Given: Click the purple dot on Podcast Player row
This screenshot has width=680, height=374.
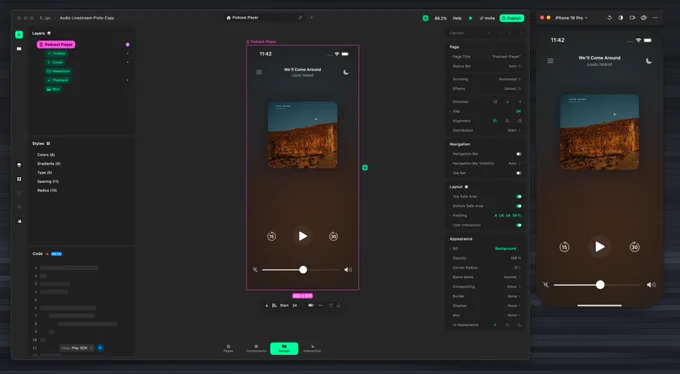Looking at the screenshot, I should tap(128, 44).
